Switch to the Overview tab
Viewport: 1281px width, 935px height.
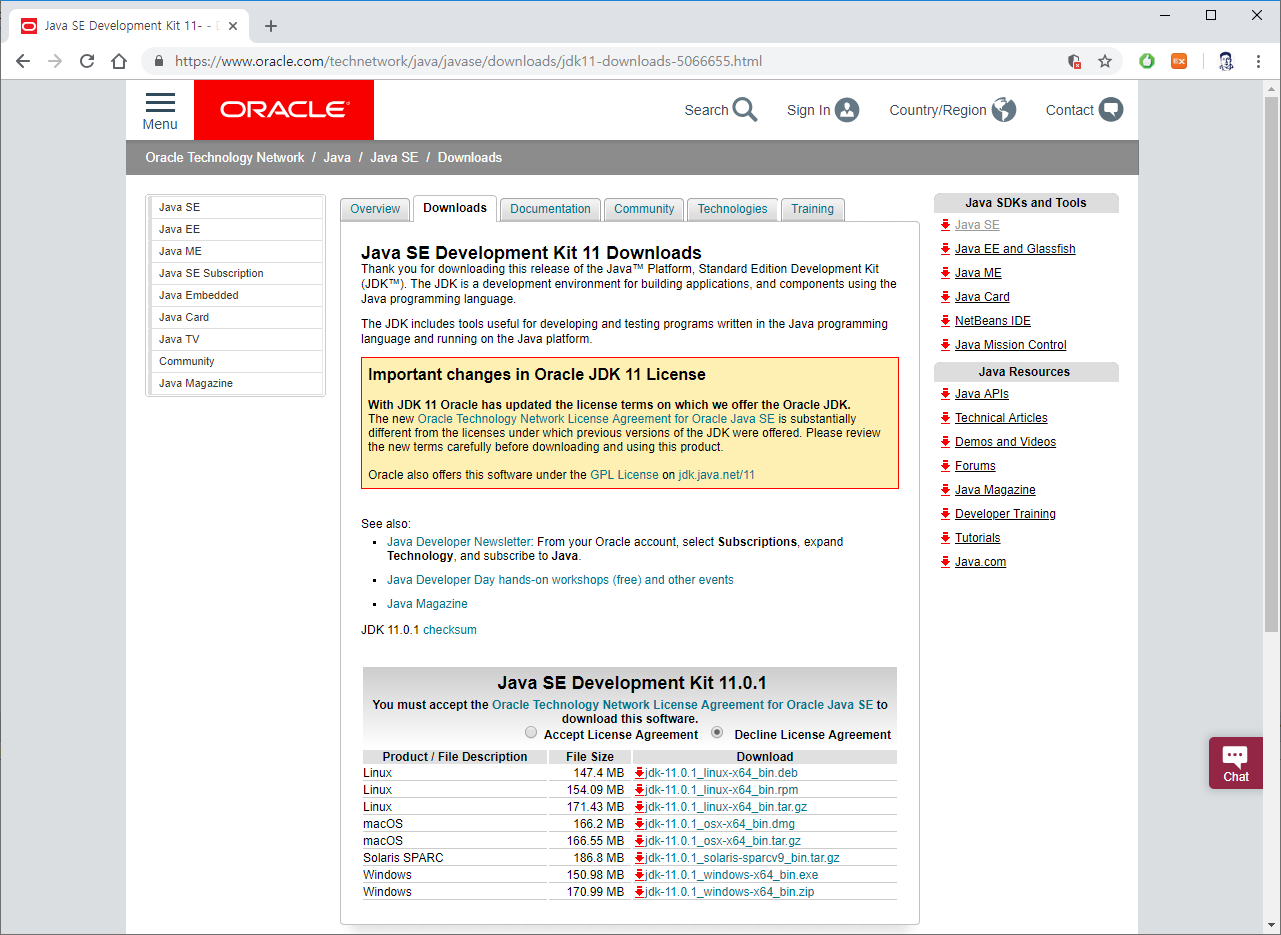coord(375,209)
